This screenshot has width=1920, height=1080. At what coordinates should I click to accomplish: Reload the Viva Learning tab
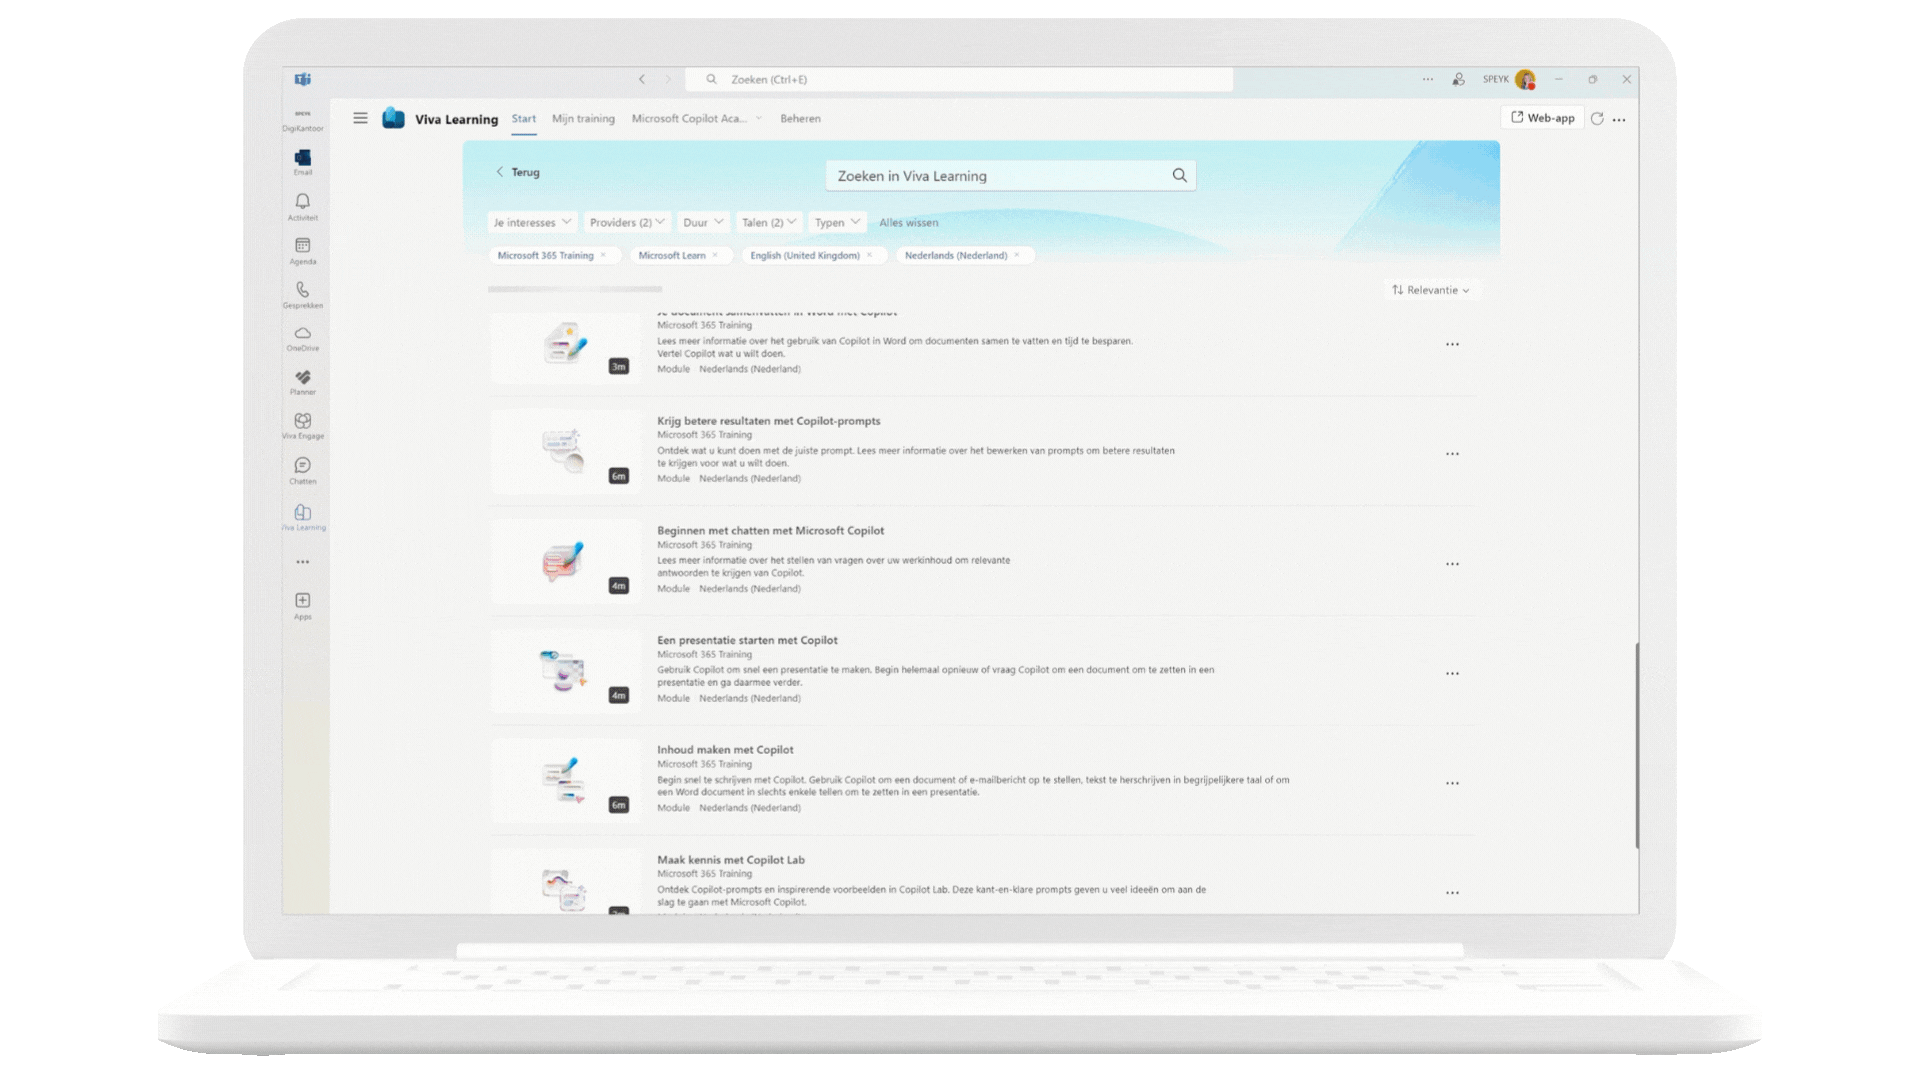[x=1597, y=118]
